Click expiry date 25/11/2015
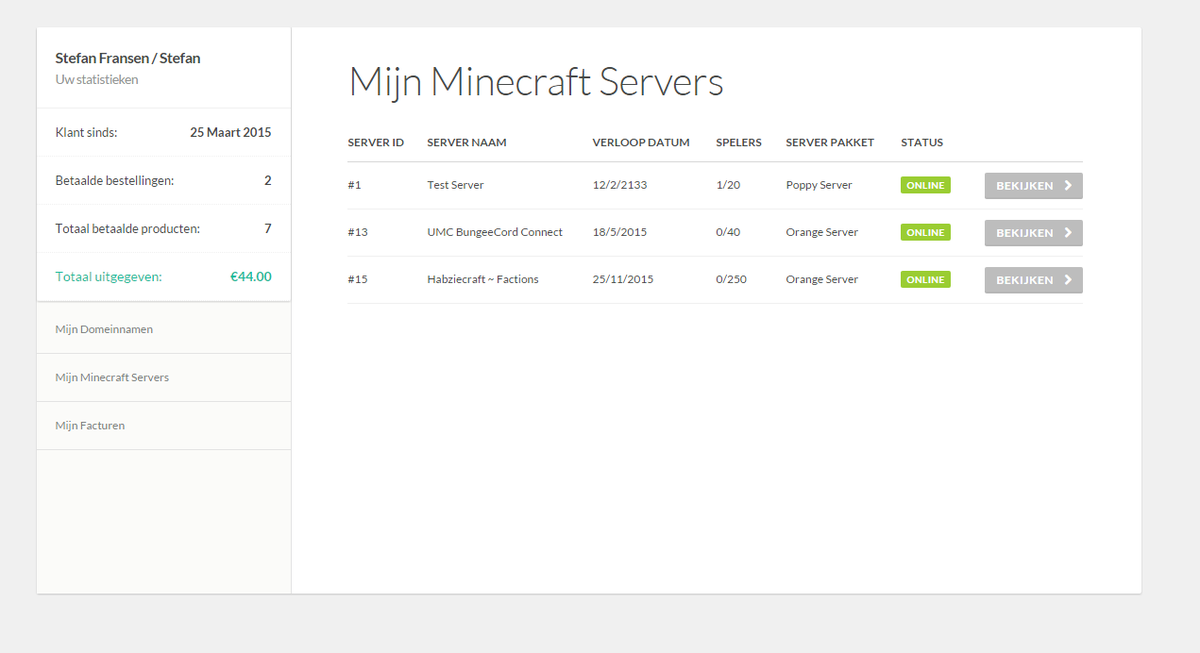Viewport: 1200px width, 653px height. click(623, 279)
